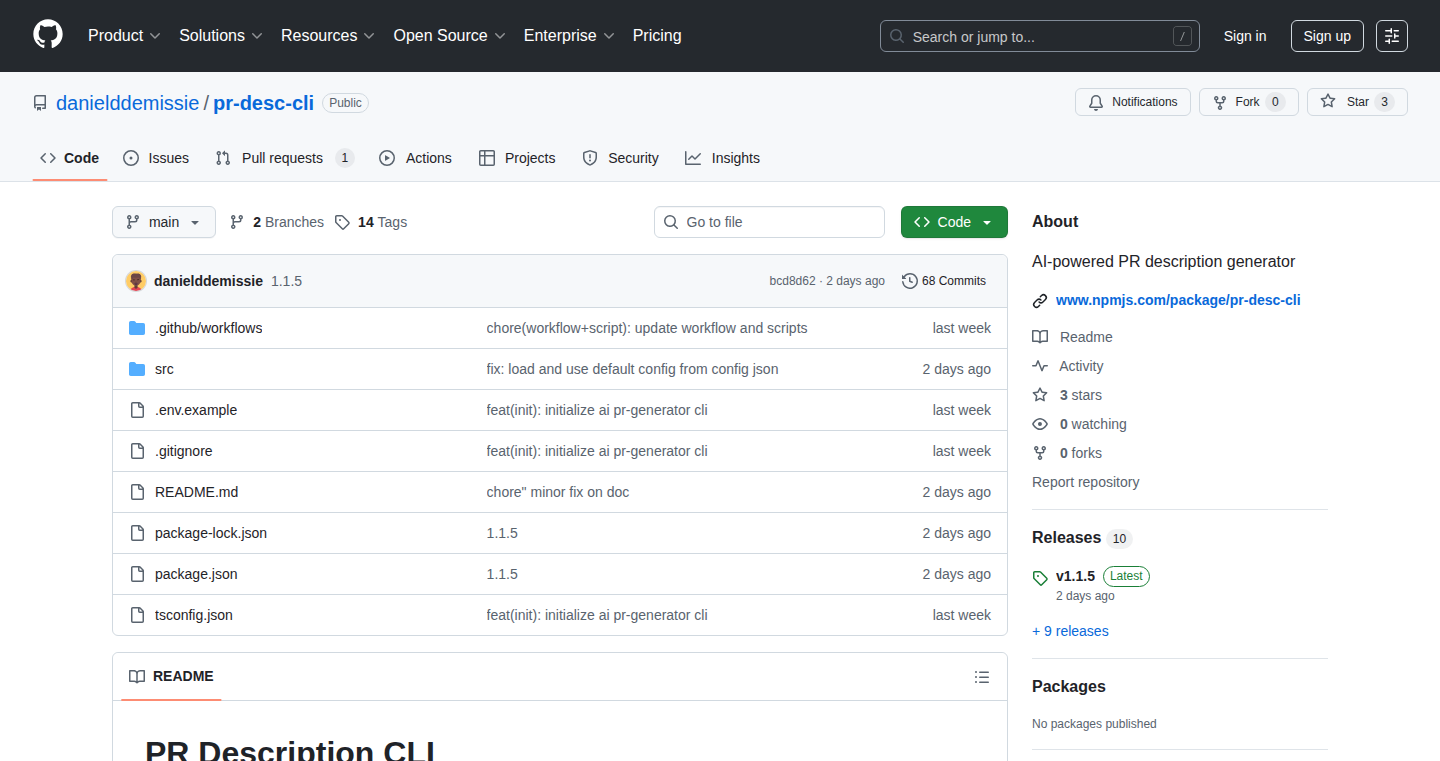This screenshot has height=761, width=1440.
Task: Click the danielddemissie avatar in commit row
Action: pos(136,281)
